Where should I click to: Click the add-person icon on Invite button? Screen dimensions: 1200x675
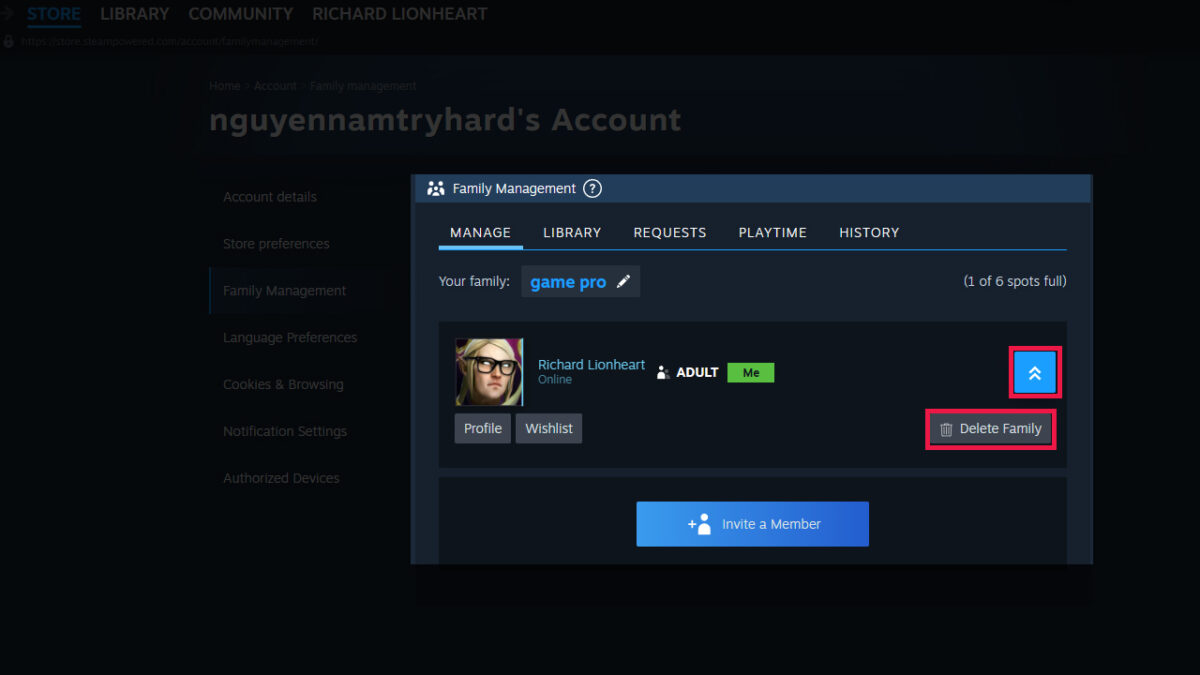pos(699,524)
